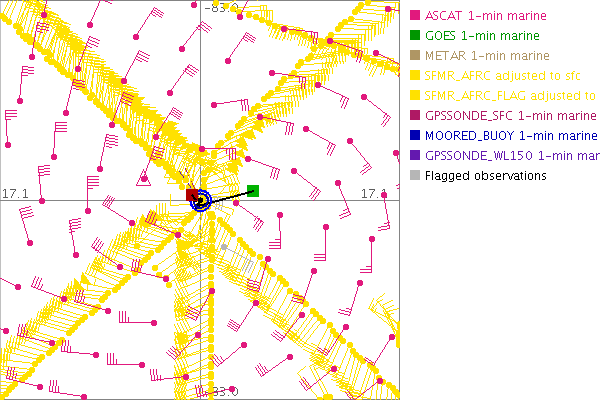Screen dimensions: 600x400
Task: Click the SFMR_AFRC yellow legend swatch
Action: click(415, 75)
